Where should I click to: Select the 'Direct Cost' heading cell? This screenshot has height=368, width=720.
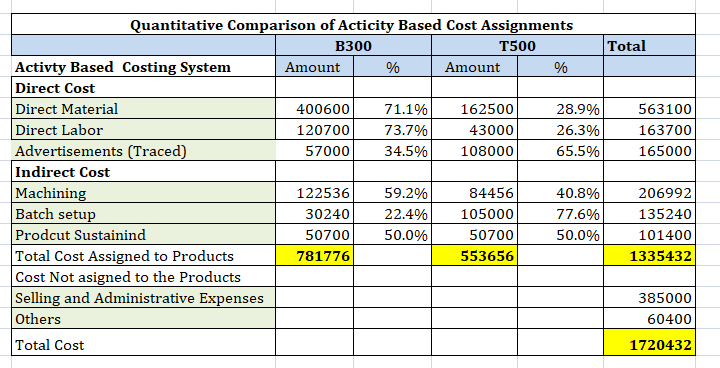click(x=143, y=88)
